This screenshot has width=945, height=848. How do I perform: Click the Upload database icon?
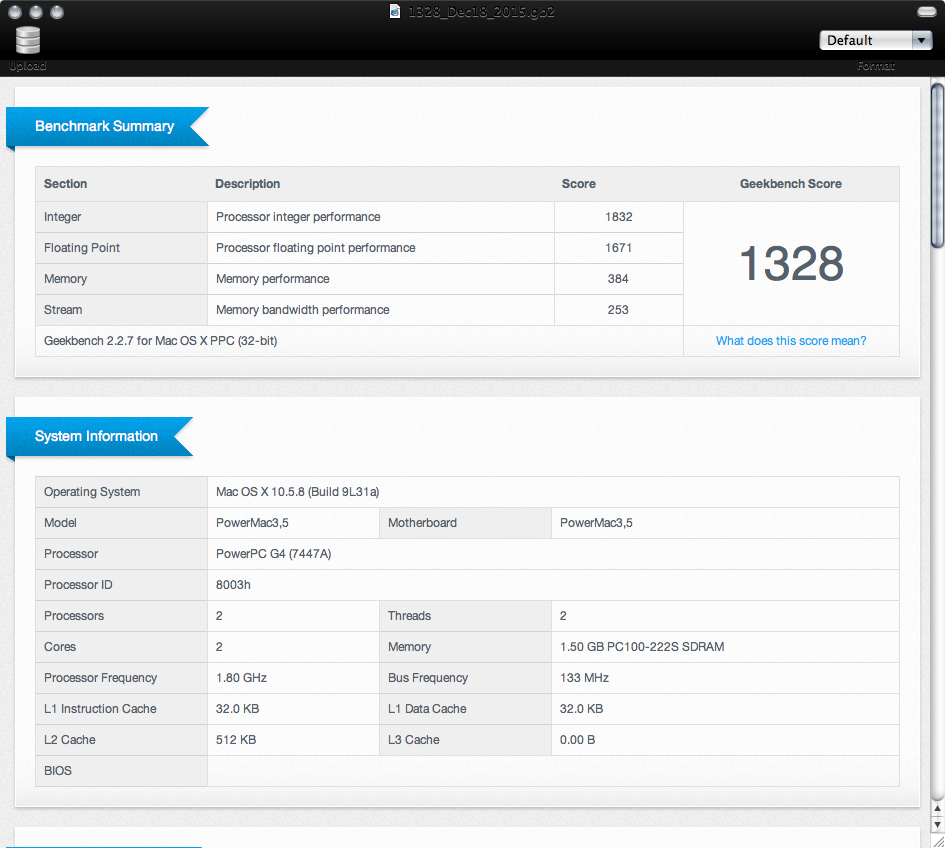pos(28,40)
